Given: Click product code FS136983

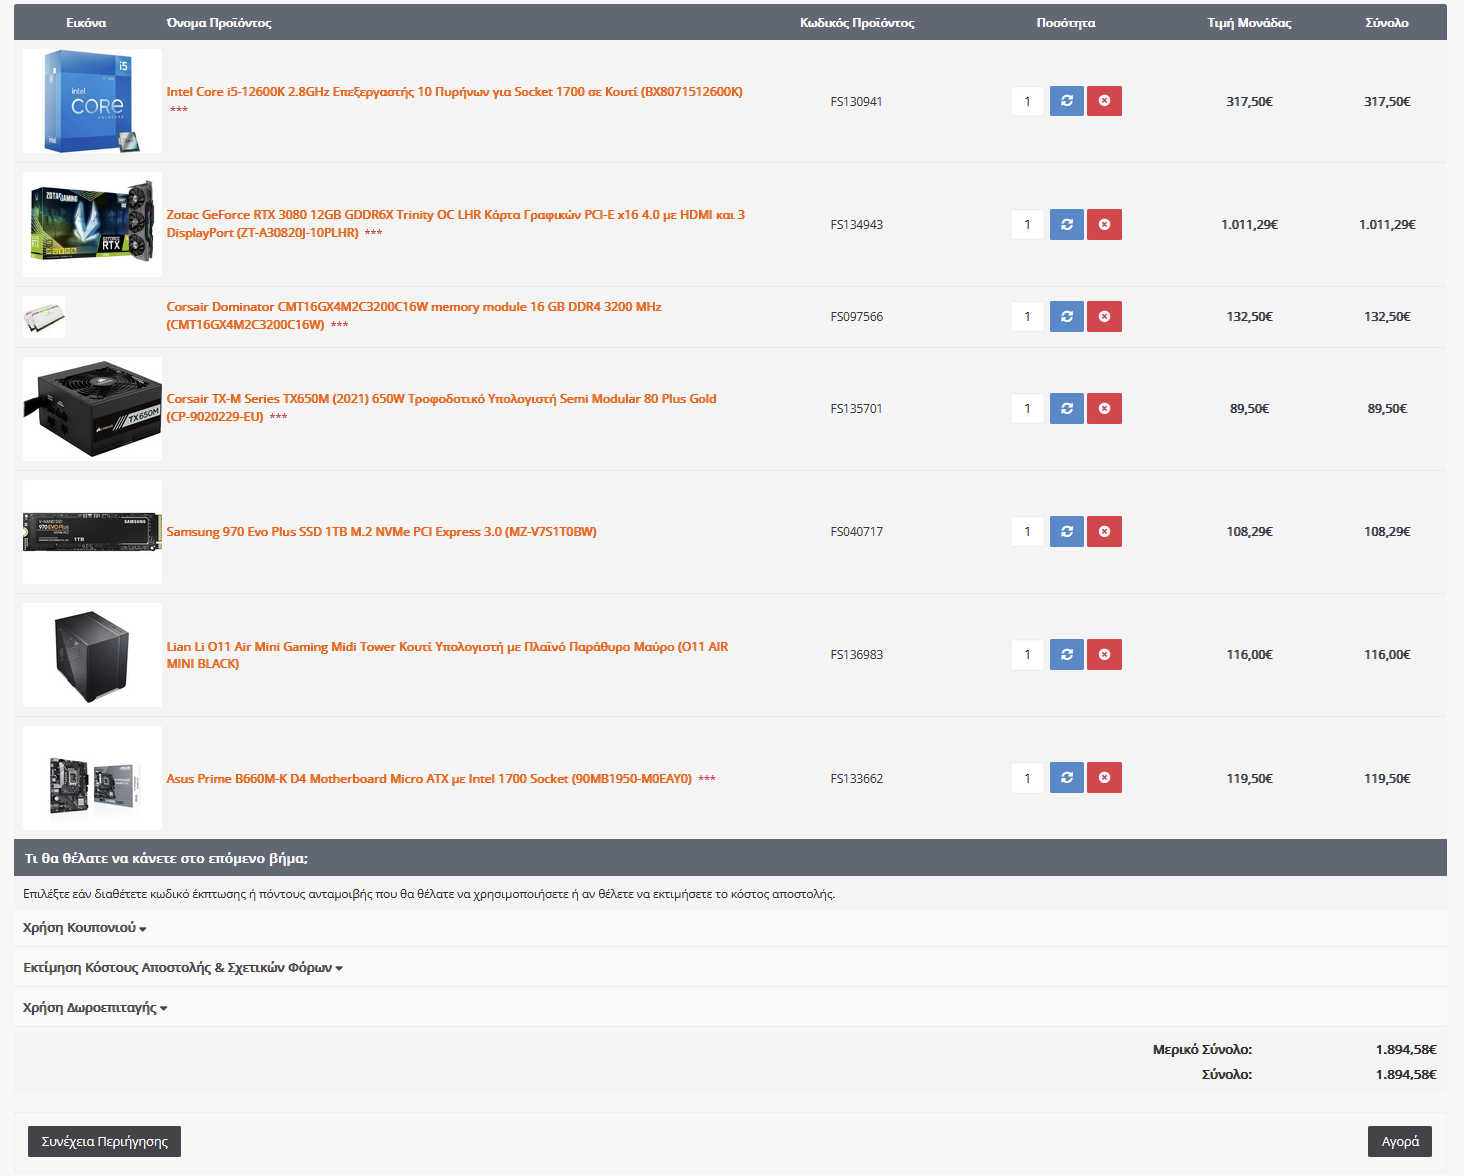Looking at the screenshot, I should (x=857, y=654).
